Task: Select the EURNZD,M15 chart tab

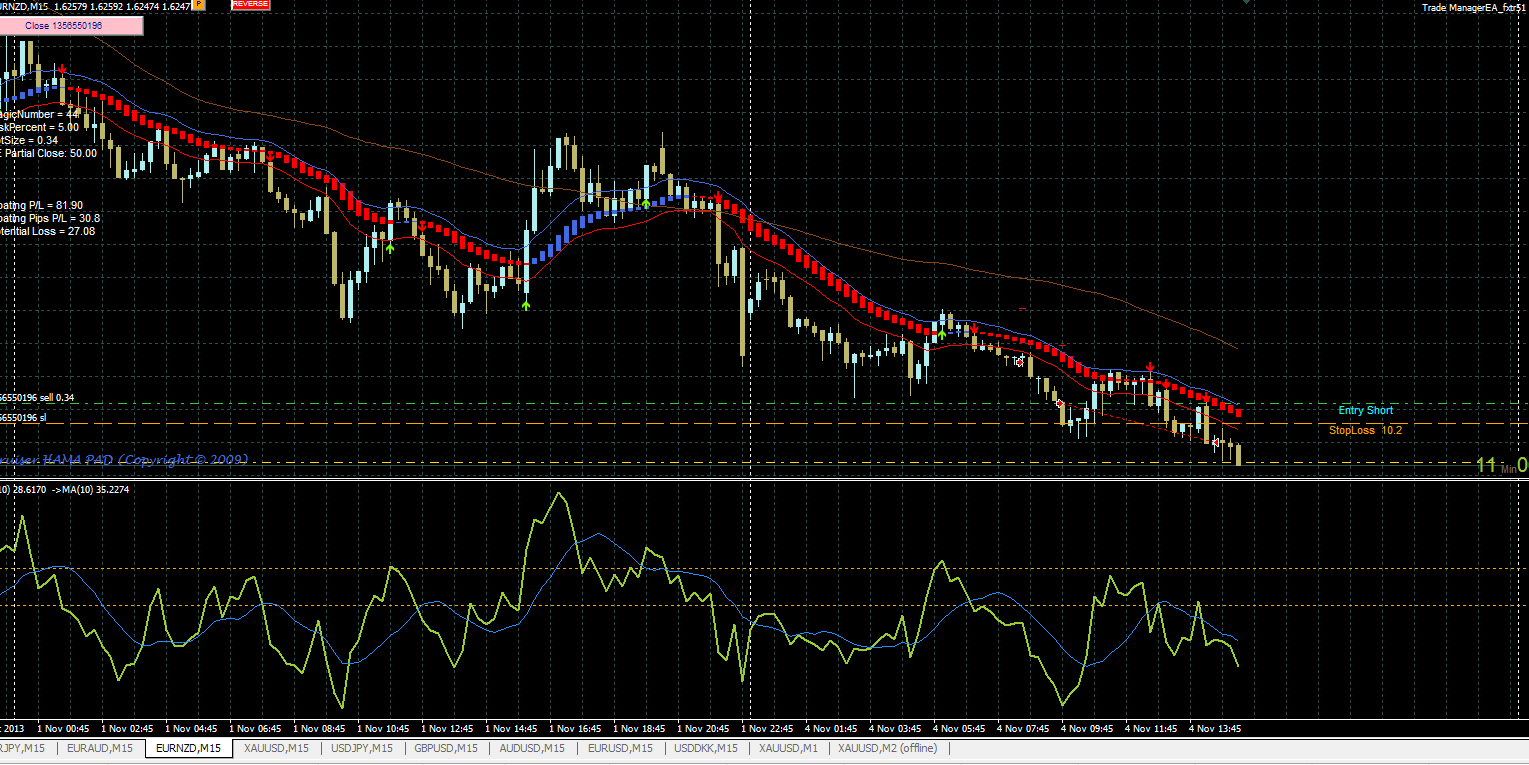Action: [x=189, y=748]
